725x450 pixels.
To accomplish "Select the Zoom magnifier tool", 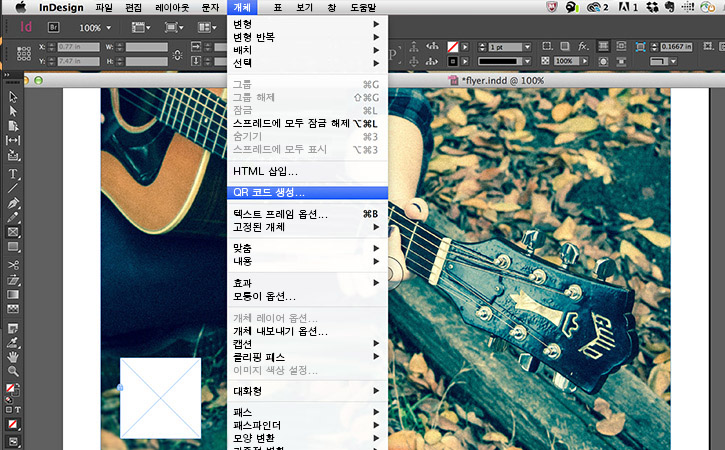I will [x=13, y=371].
